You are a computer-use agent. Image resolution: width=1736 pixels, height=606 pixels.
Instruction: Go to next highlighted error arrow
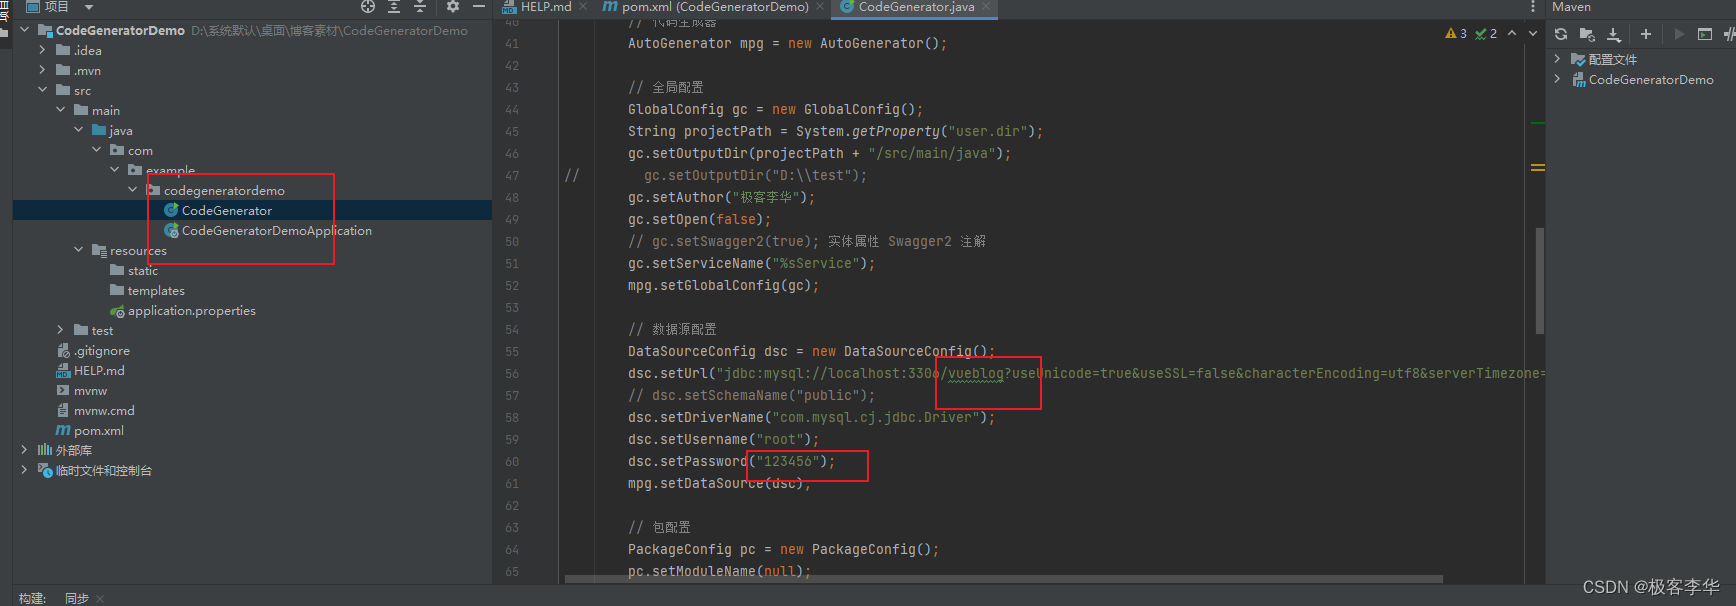tap(1533, 33)
